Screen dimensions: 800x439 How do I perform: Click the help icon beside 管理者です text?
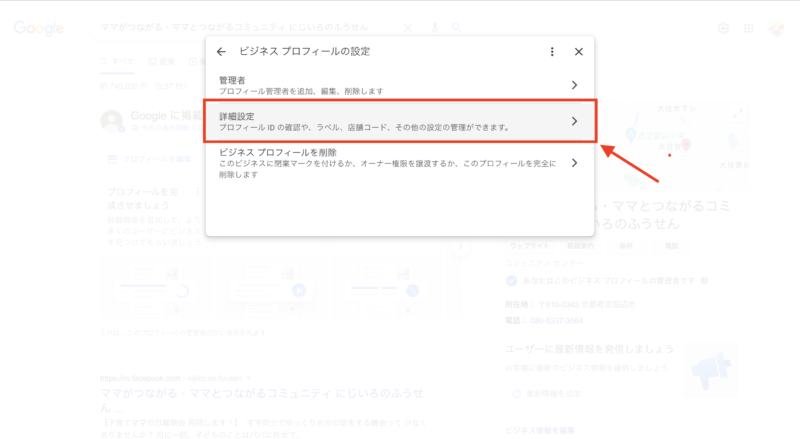(x=704, y=280)
